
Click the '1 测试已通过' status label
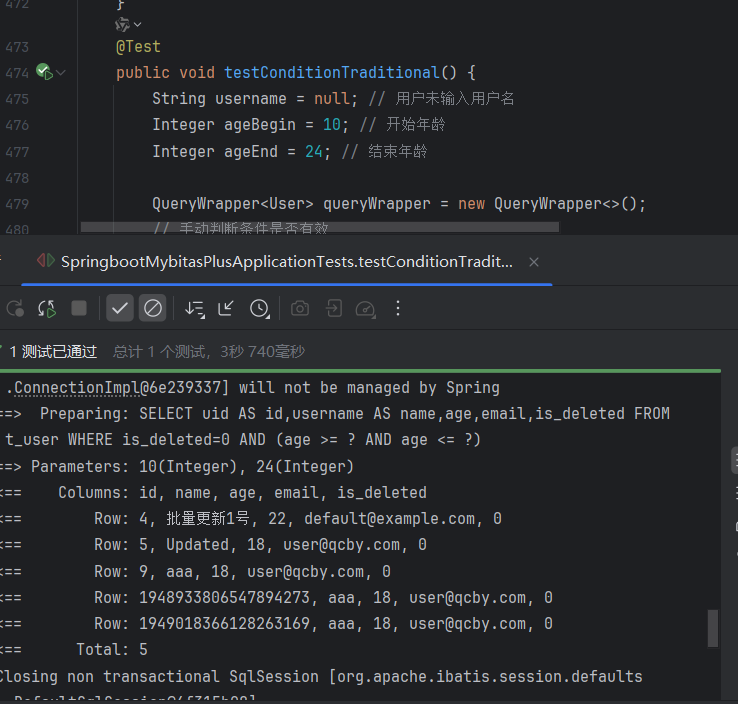click(53, 352)
